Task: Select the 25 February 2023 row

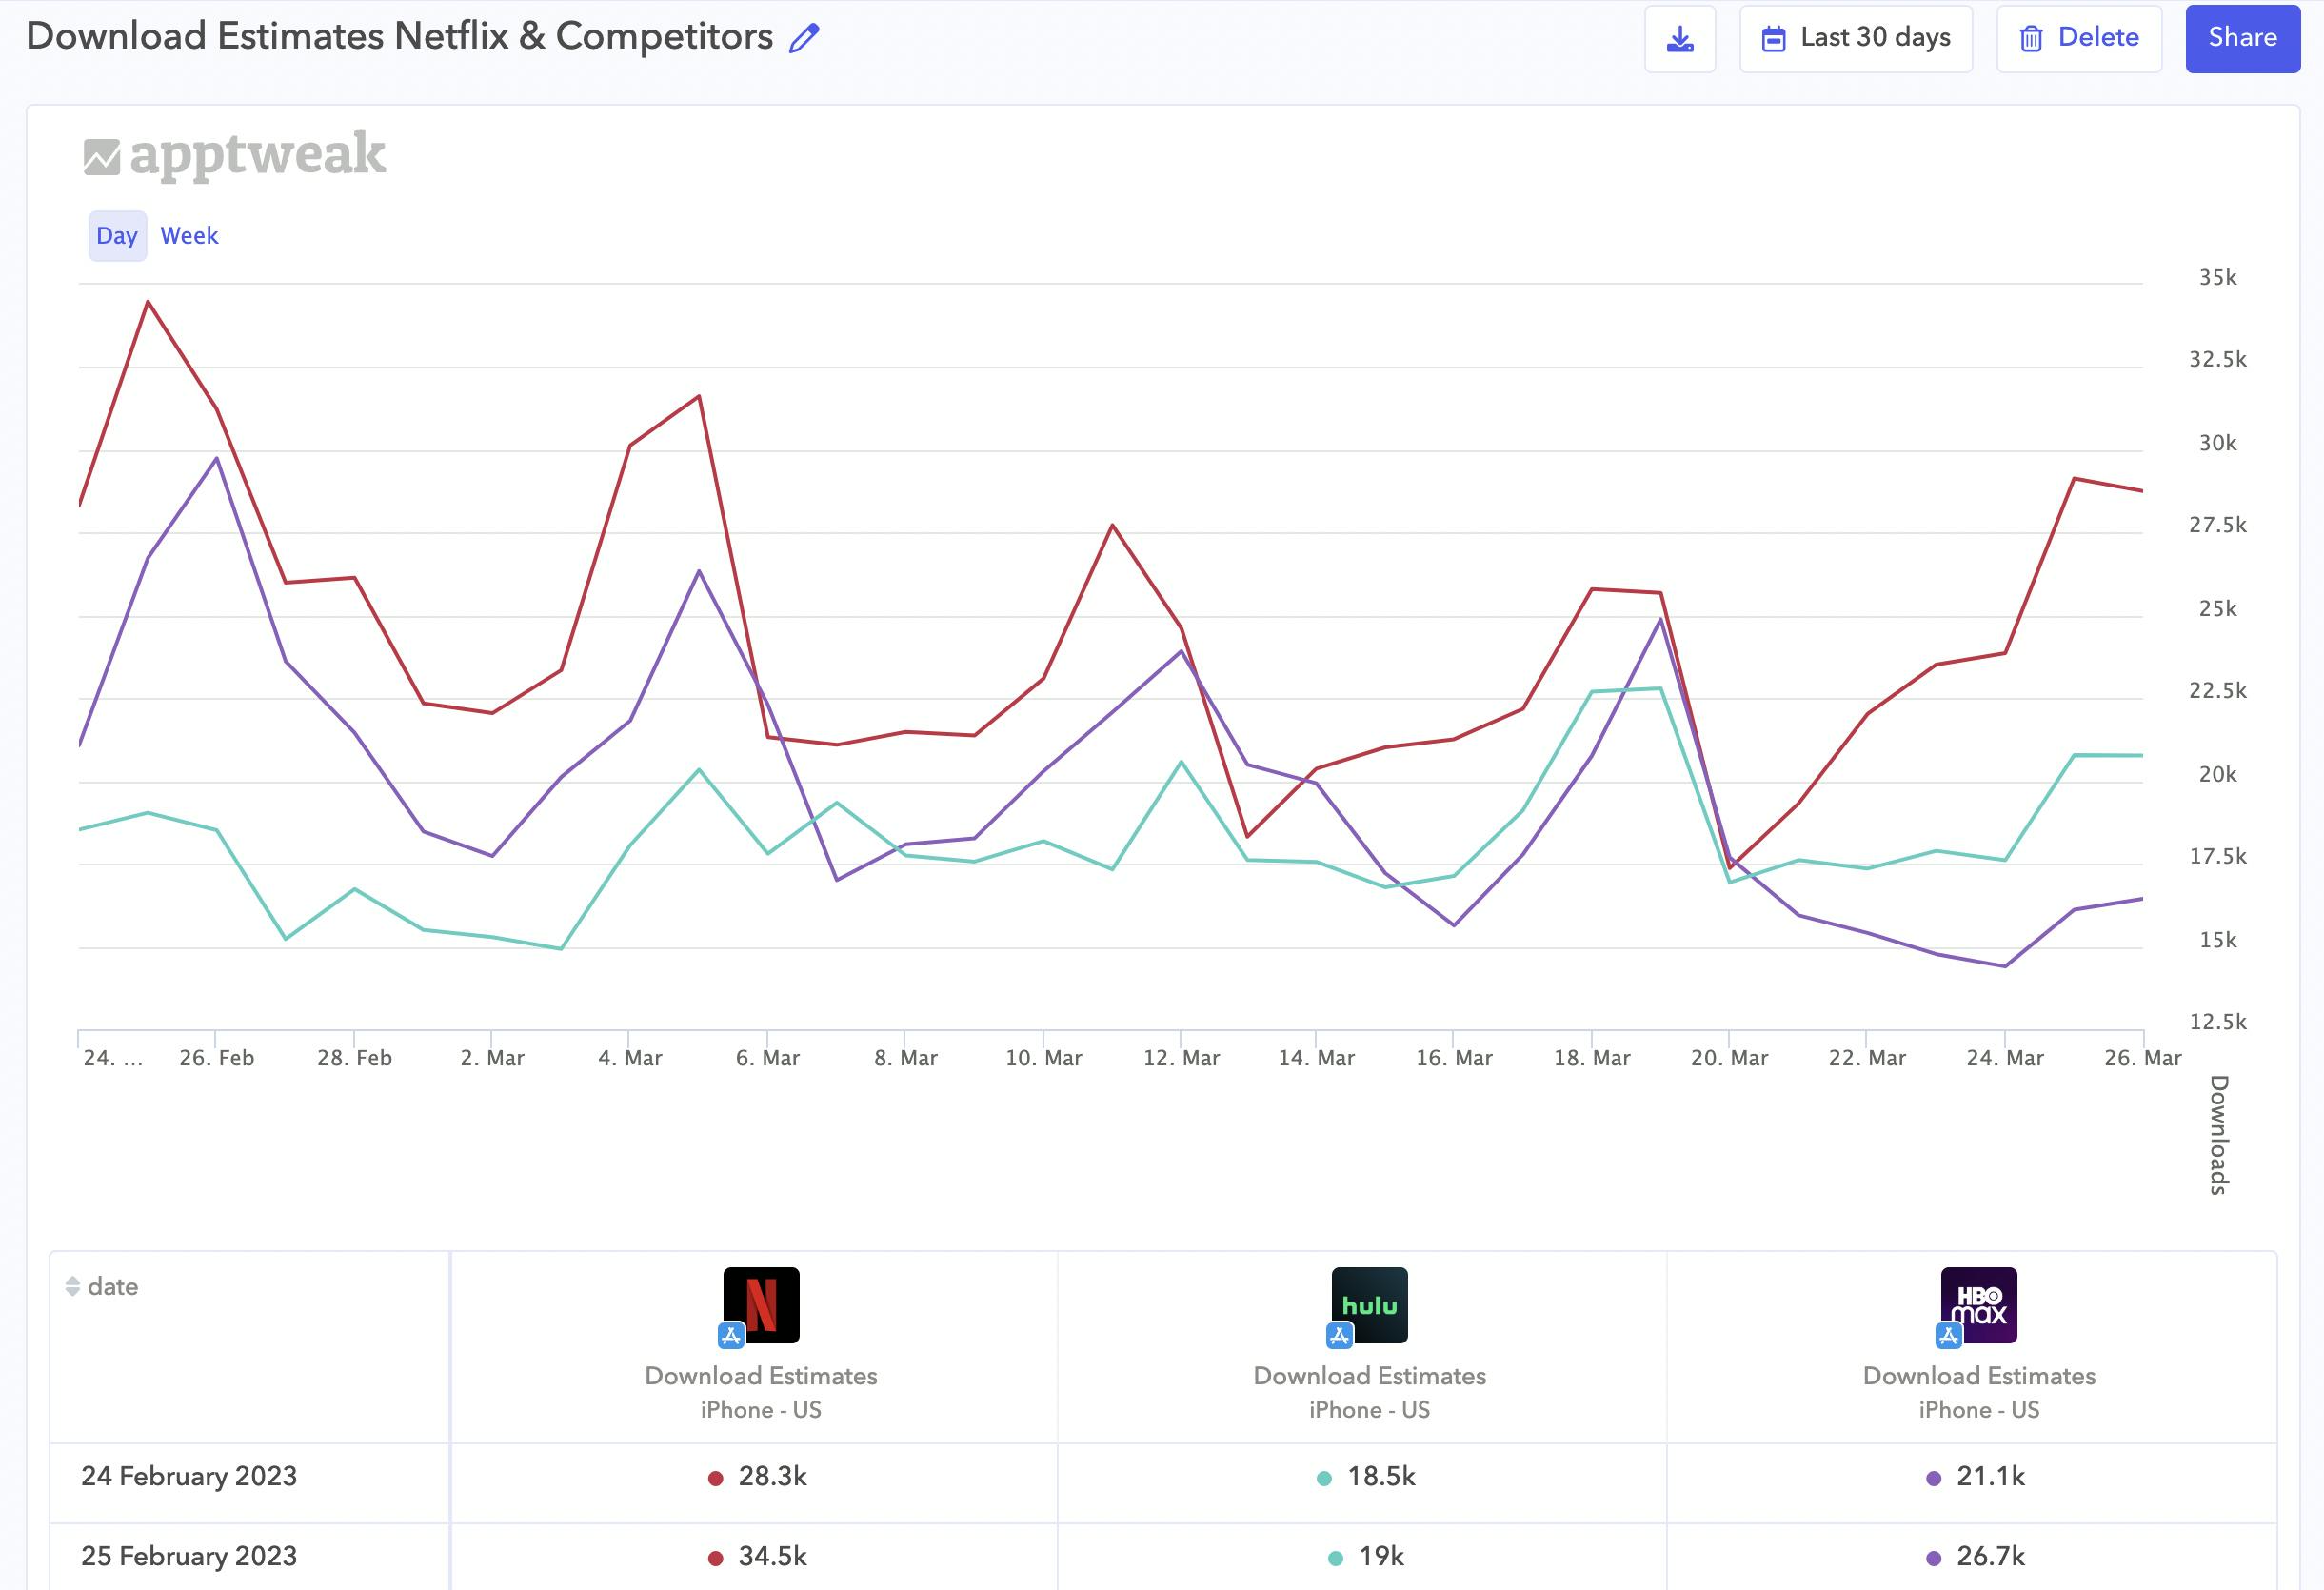Action: (x=189, y=1556)
